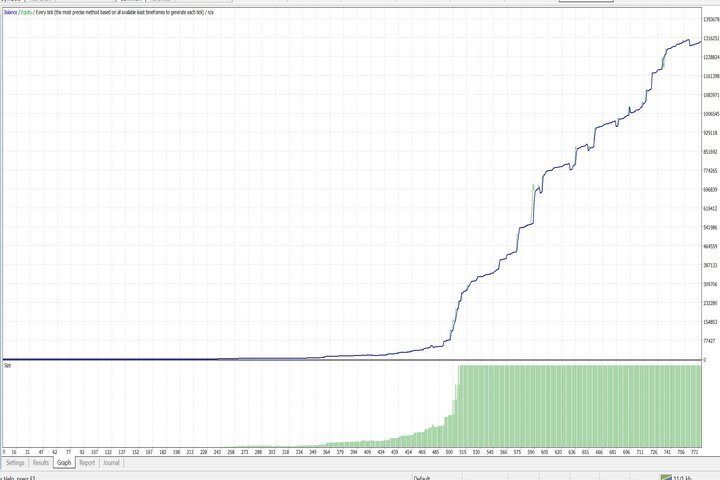720x480 pixels.
Task: Click the 11/1 kb traffic indicator
Action: 682,478
